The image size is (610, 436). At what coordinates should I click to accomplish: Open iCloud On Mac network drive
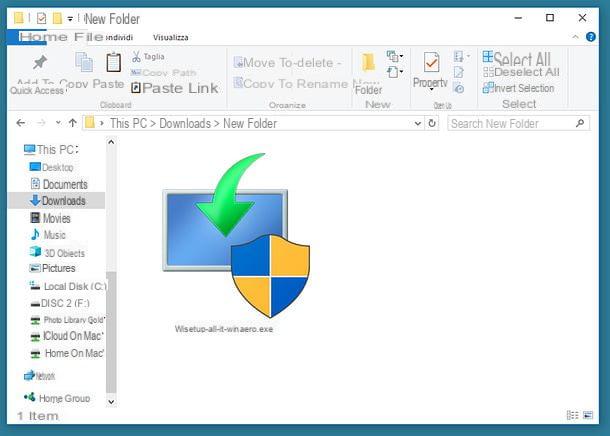tap(67, 336)
